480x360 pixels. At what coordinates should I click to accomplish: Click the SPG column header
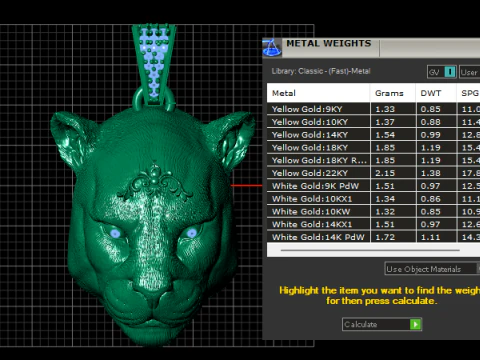click(468, 93)
